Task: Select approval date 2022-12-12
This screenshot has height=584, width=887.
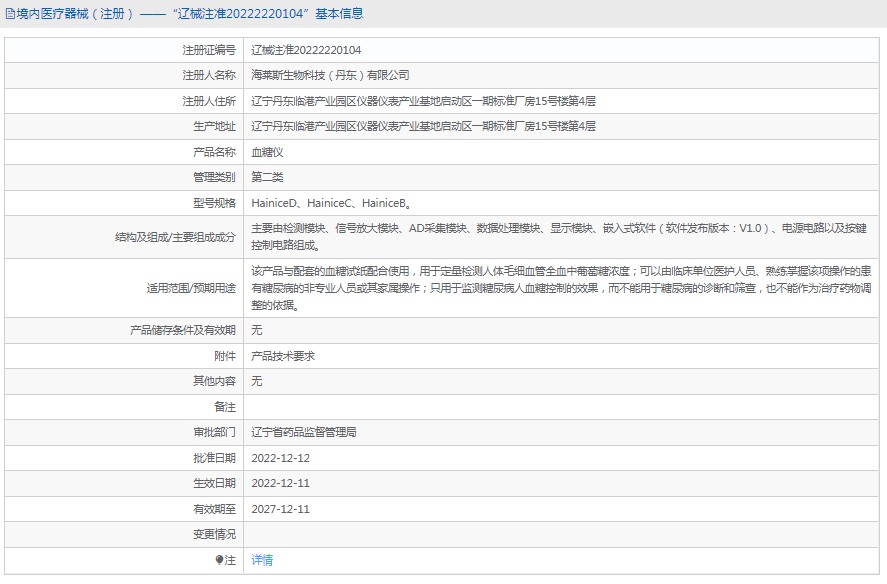Action: (x=281, y=458)
